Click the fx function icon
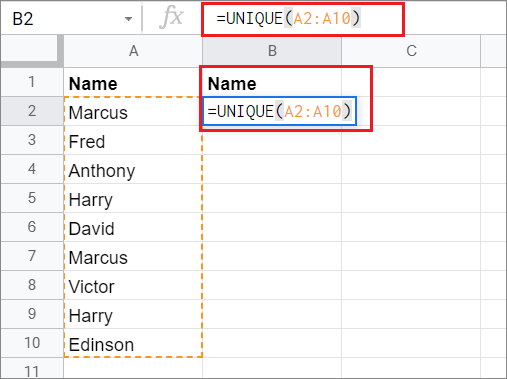The image size is (507, 379). click(x=171, y=18)
